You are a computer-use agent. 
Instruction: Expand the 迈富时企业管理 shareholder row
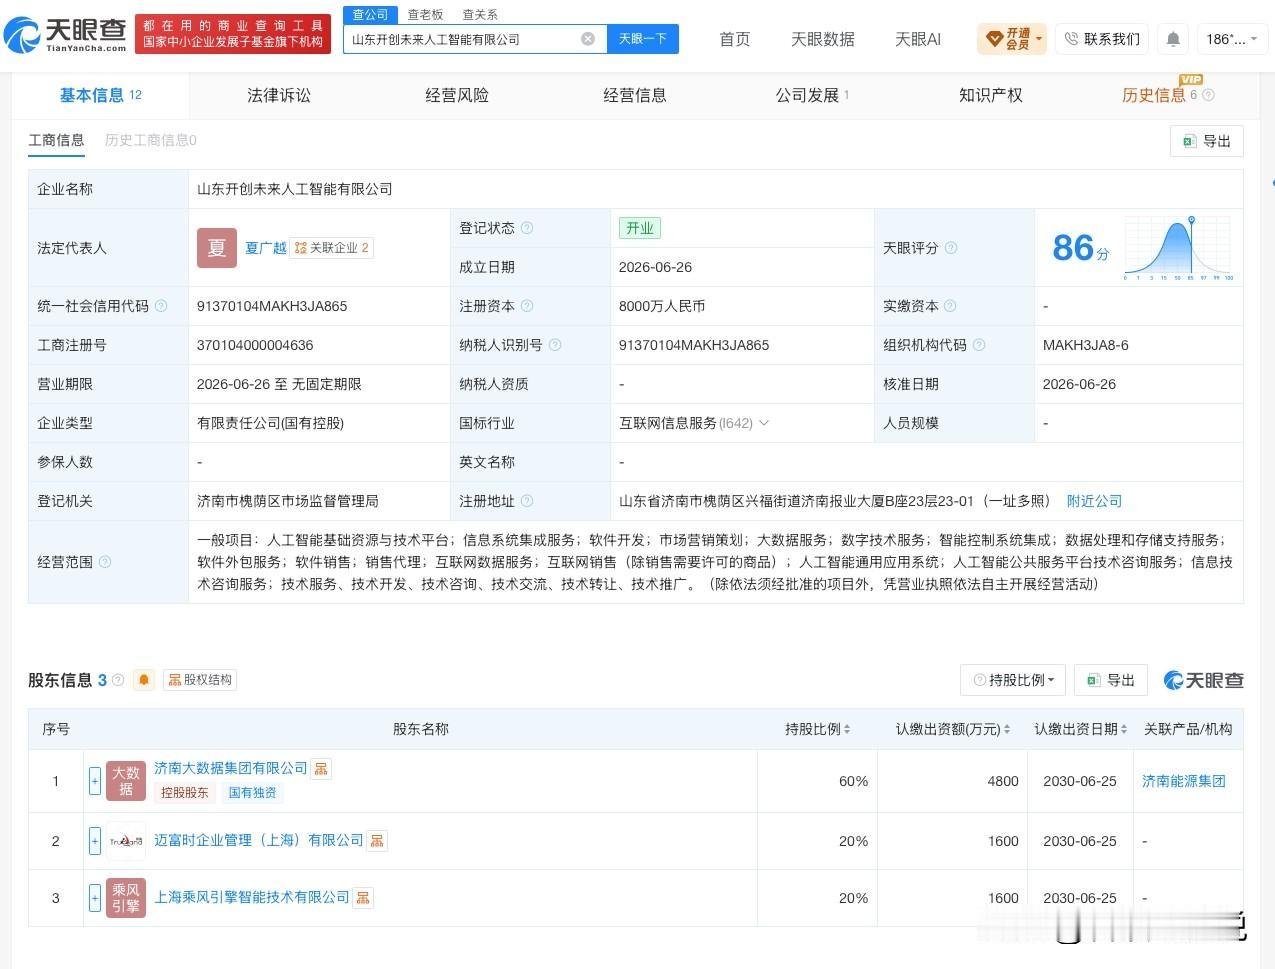(95, 841)
